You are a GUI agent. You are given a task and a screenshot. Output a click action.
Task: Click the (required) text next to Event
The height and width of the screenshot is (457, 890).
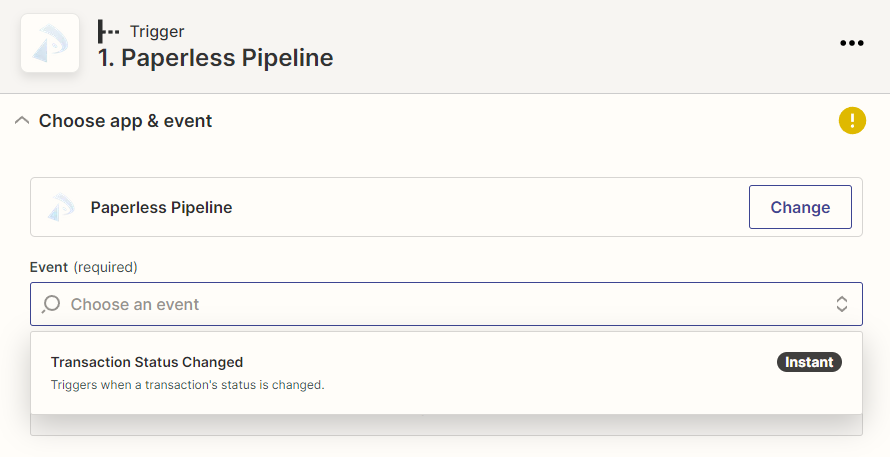click(x=106, y=267)
